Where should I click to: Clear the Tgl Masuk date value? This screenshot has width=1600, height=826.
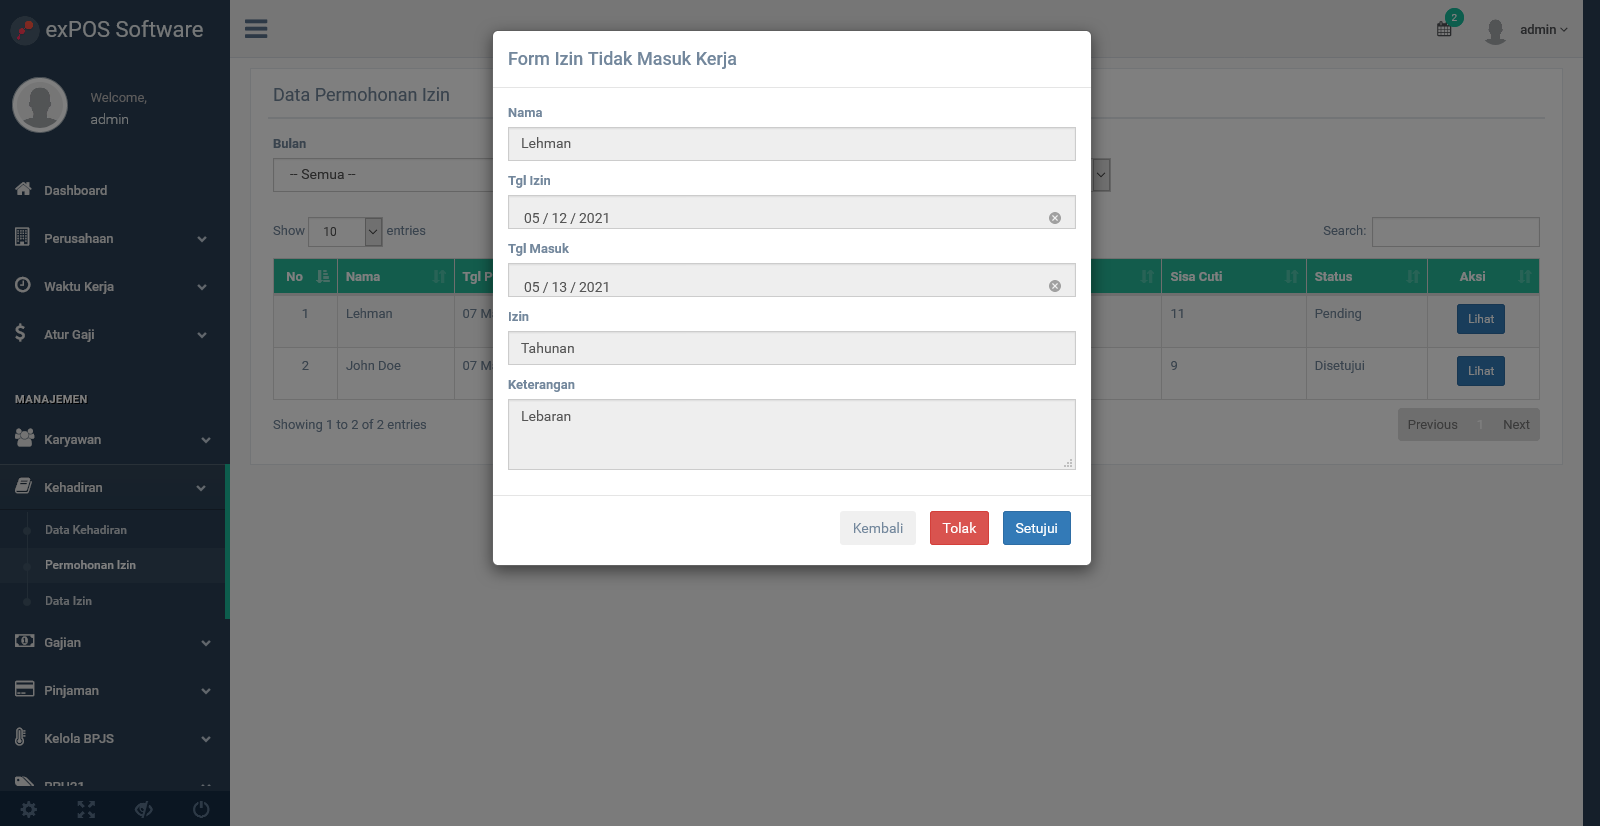tap(1055, 286)
